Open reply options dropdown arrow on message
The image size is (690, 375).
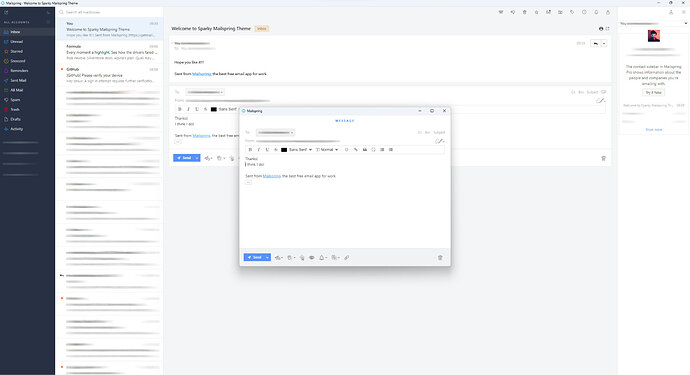pos(604,44)
